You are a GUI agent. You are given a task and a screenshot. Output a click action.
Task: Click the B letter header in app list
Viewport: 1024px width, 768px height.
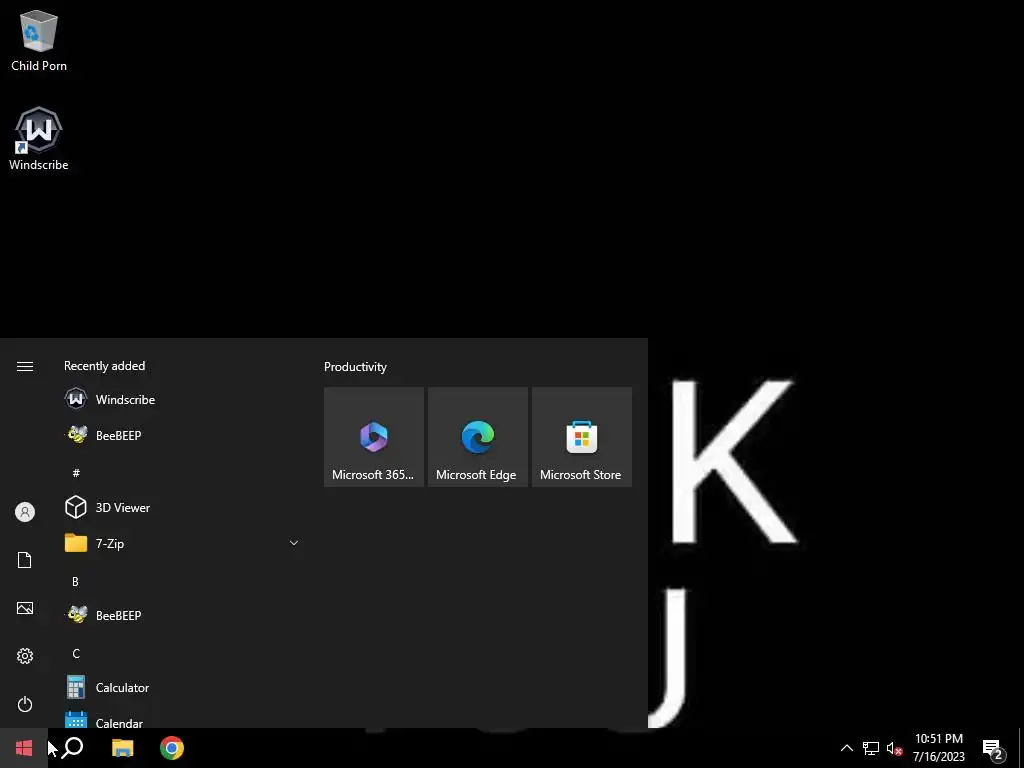click(75, 581)
